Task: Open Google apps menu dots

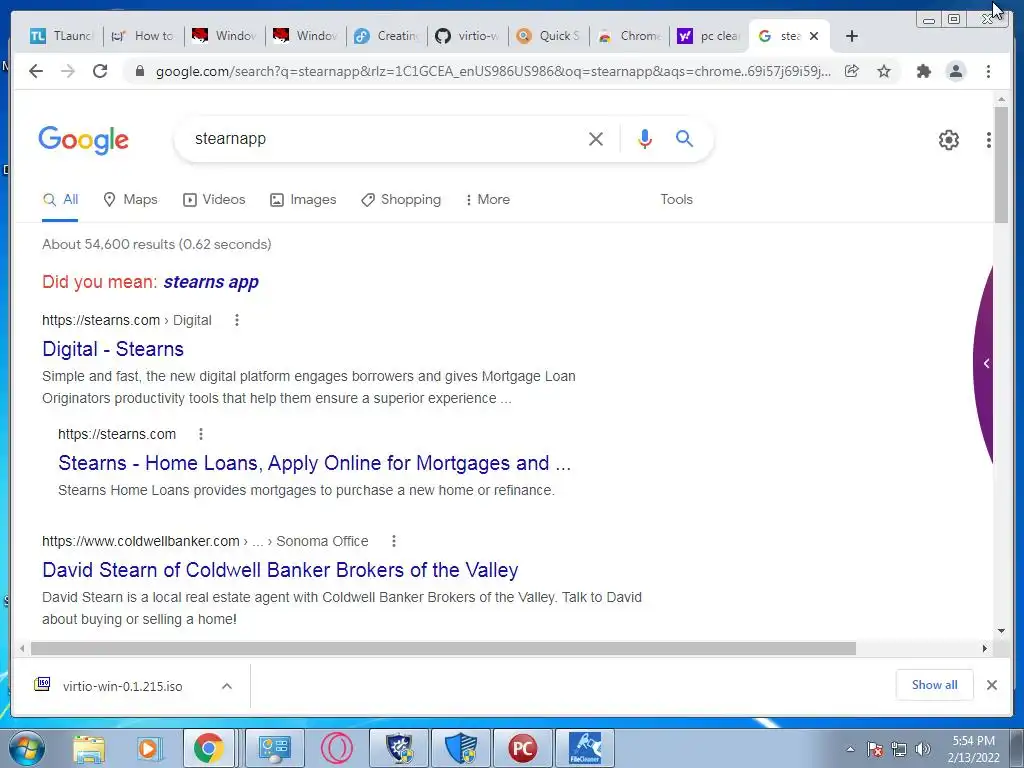Action: pos(989,140)
